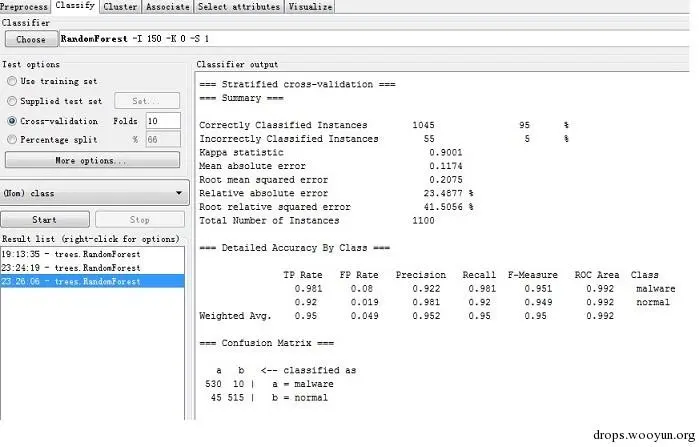Click the Kappa statistic value 0.9001
The width and height of the screenshot is (699, 447).
coord(446,152)
